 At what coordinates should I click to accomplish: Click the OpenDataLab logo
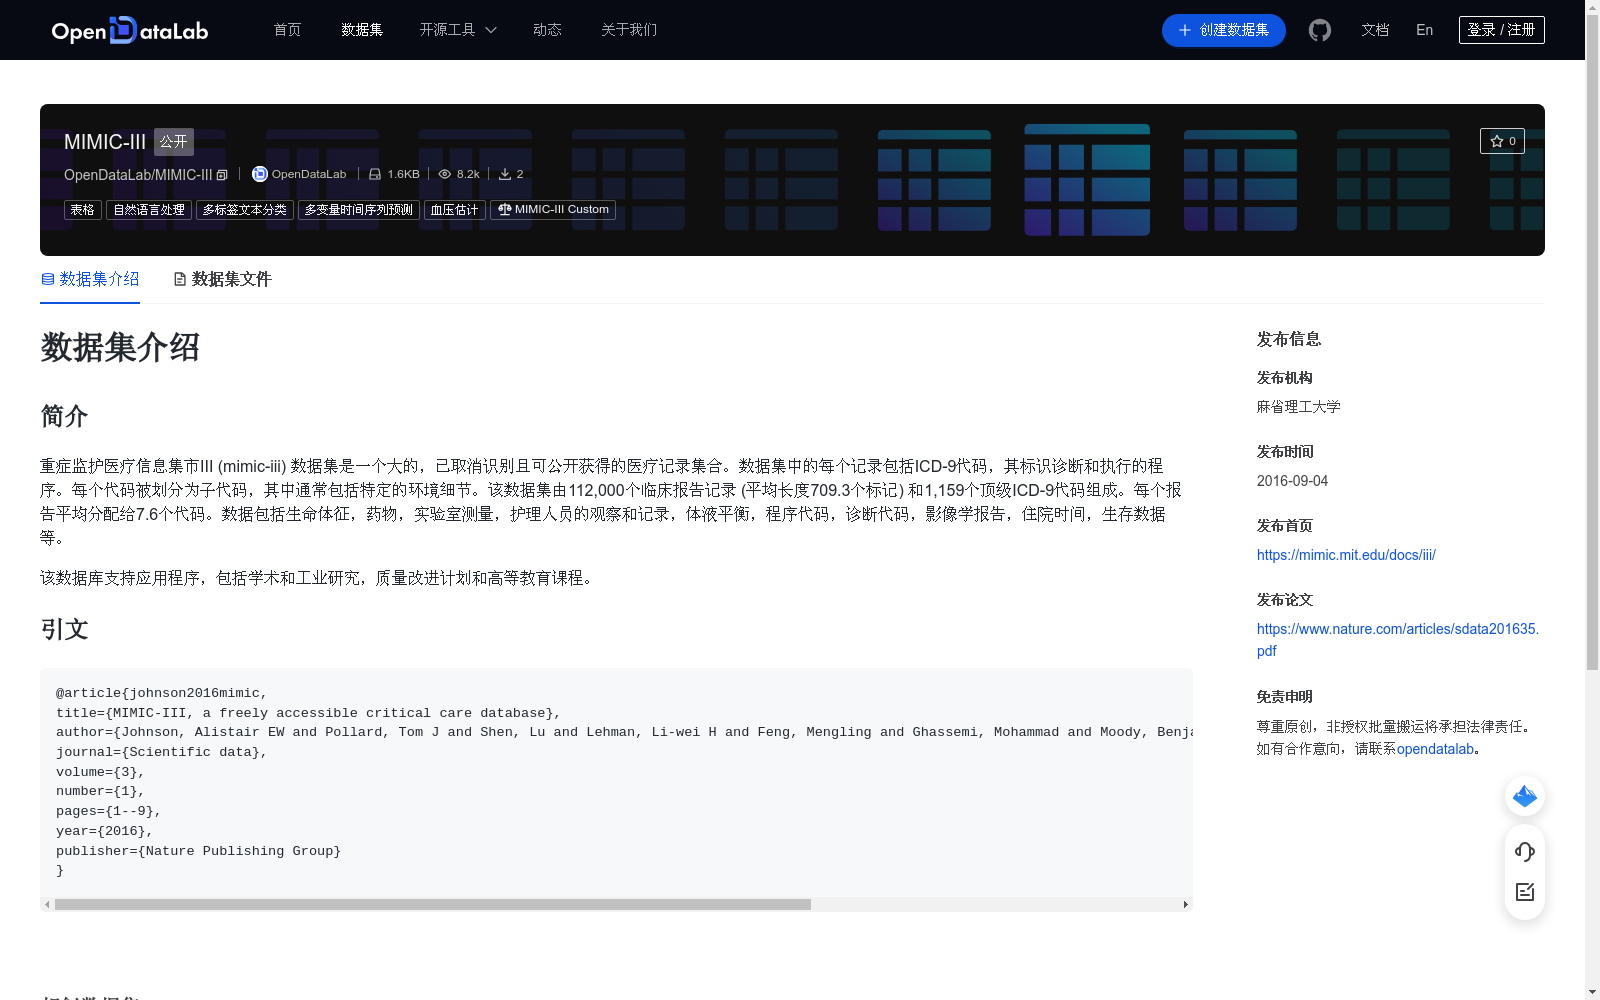coord(129,30)
